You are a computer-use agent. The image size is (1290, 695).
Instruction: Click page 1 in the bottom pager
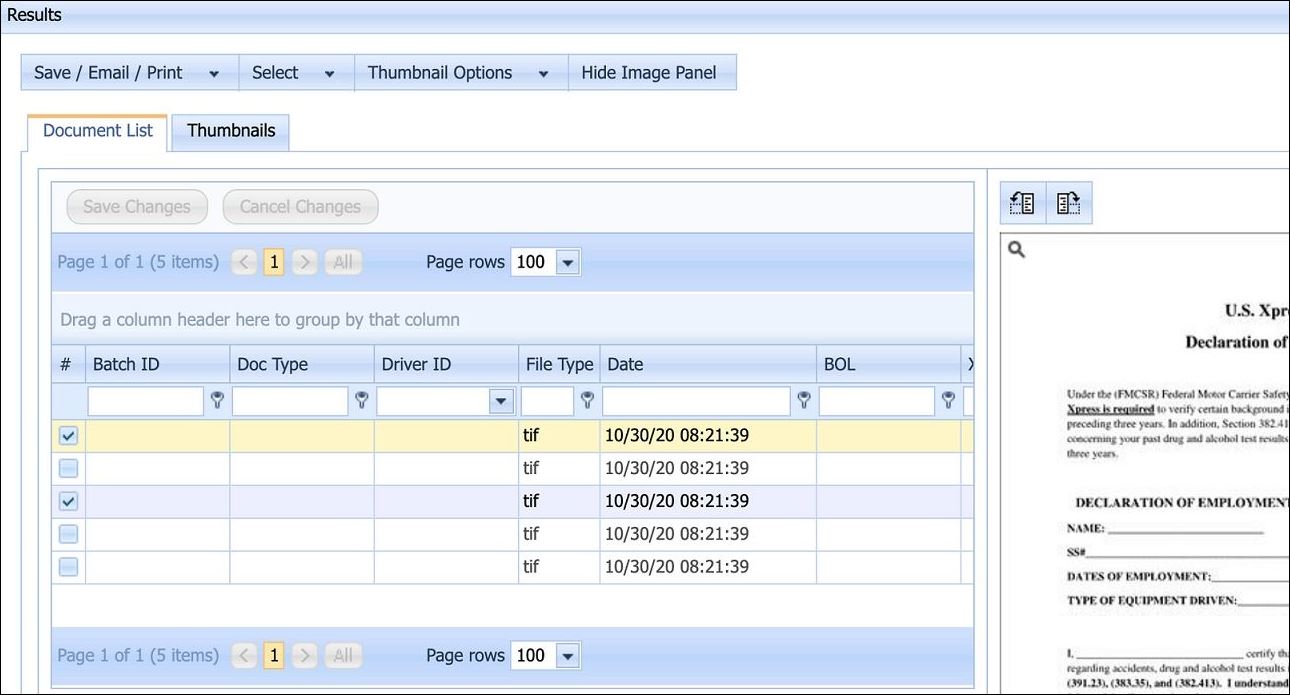[274, 656]
